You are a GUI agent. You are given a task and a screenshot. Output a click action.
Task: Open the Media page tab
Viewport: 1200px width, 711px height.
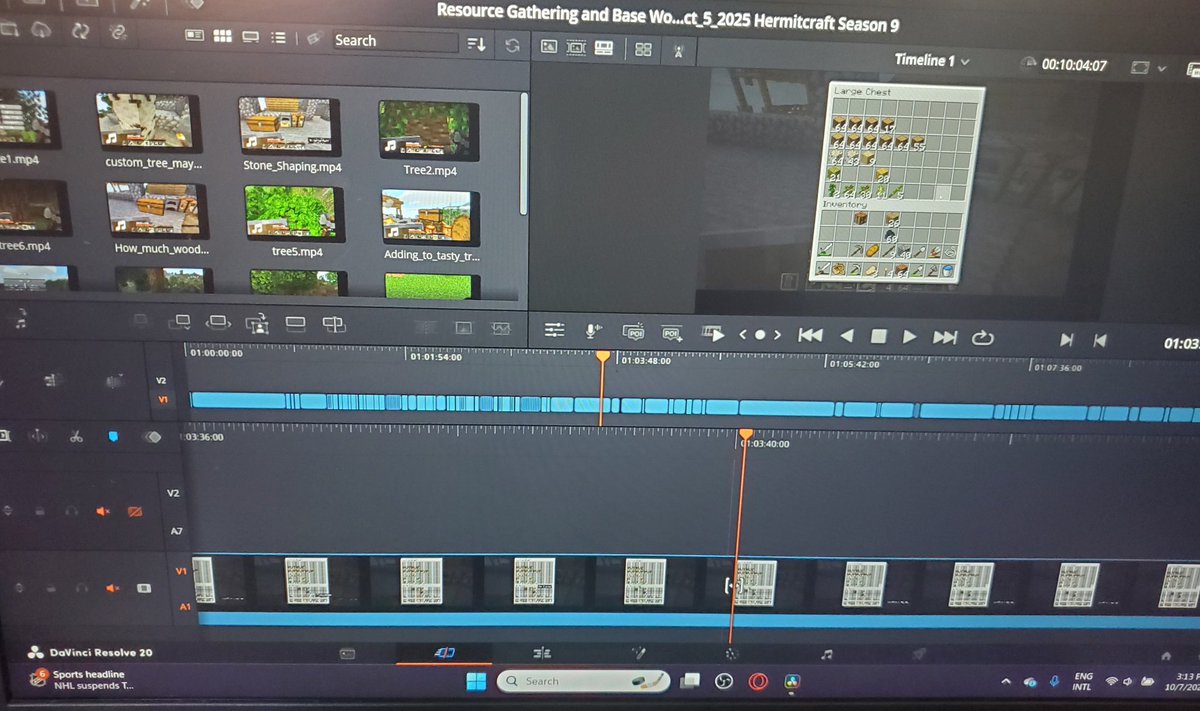(x=347, y=653)
